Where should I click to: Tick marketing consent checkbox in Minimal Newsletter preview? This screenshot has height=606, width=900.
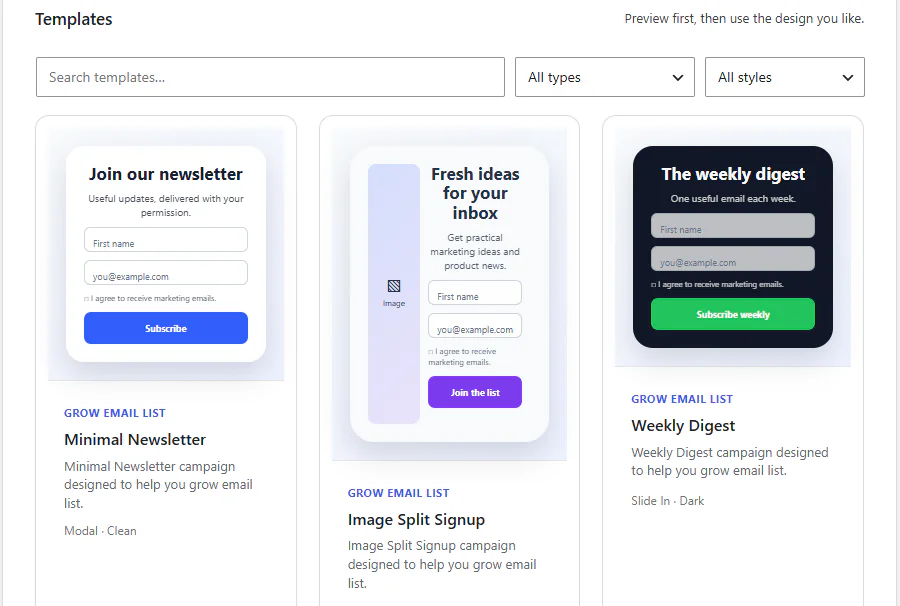point(87,299)
